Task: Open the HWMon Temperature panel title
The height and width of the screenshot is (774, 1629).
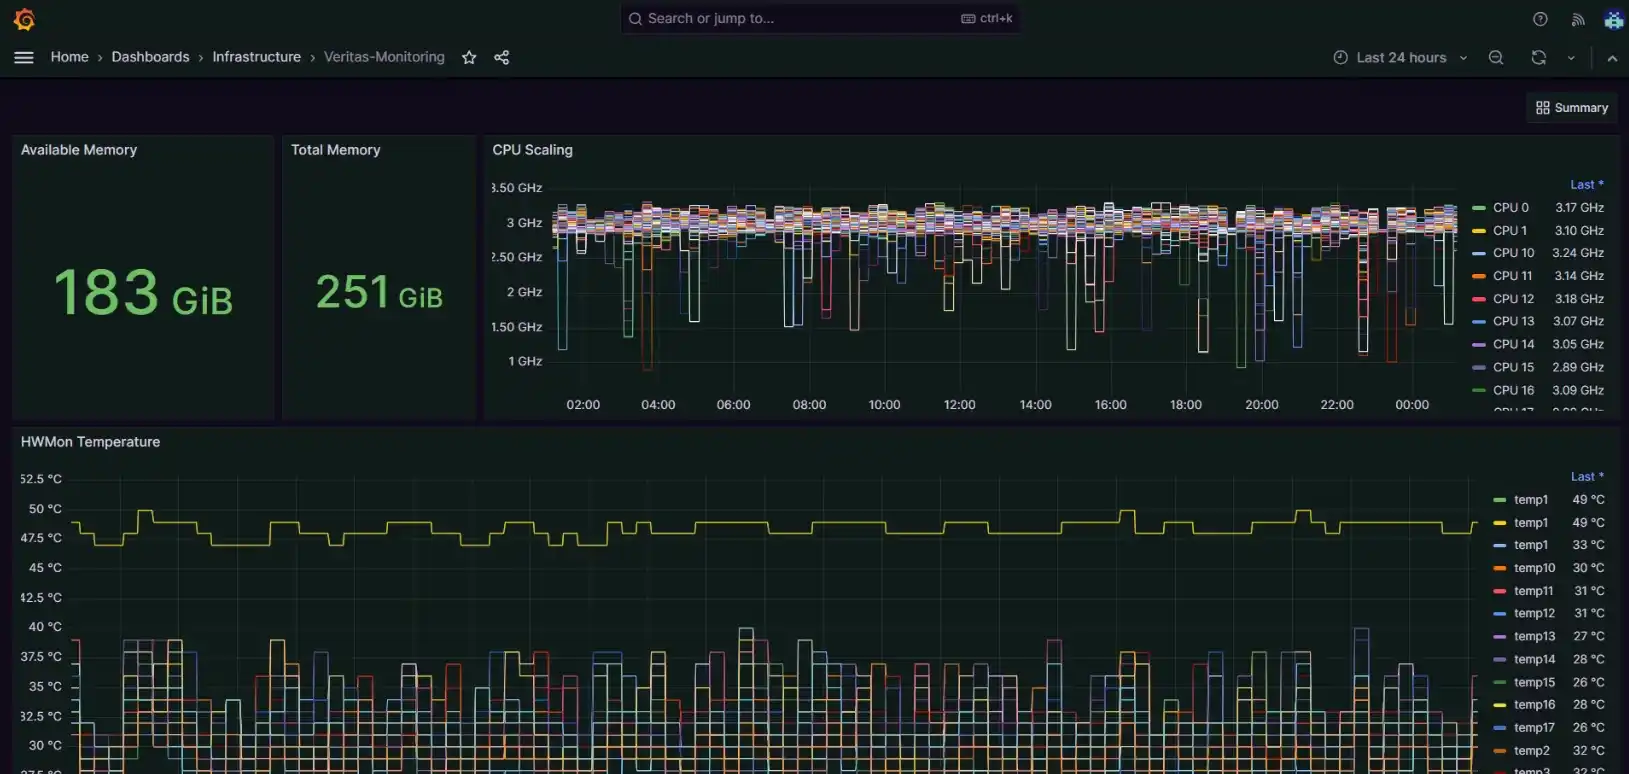Action: [x=90, y=442]
